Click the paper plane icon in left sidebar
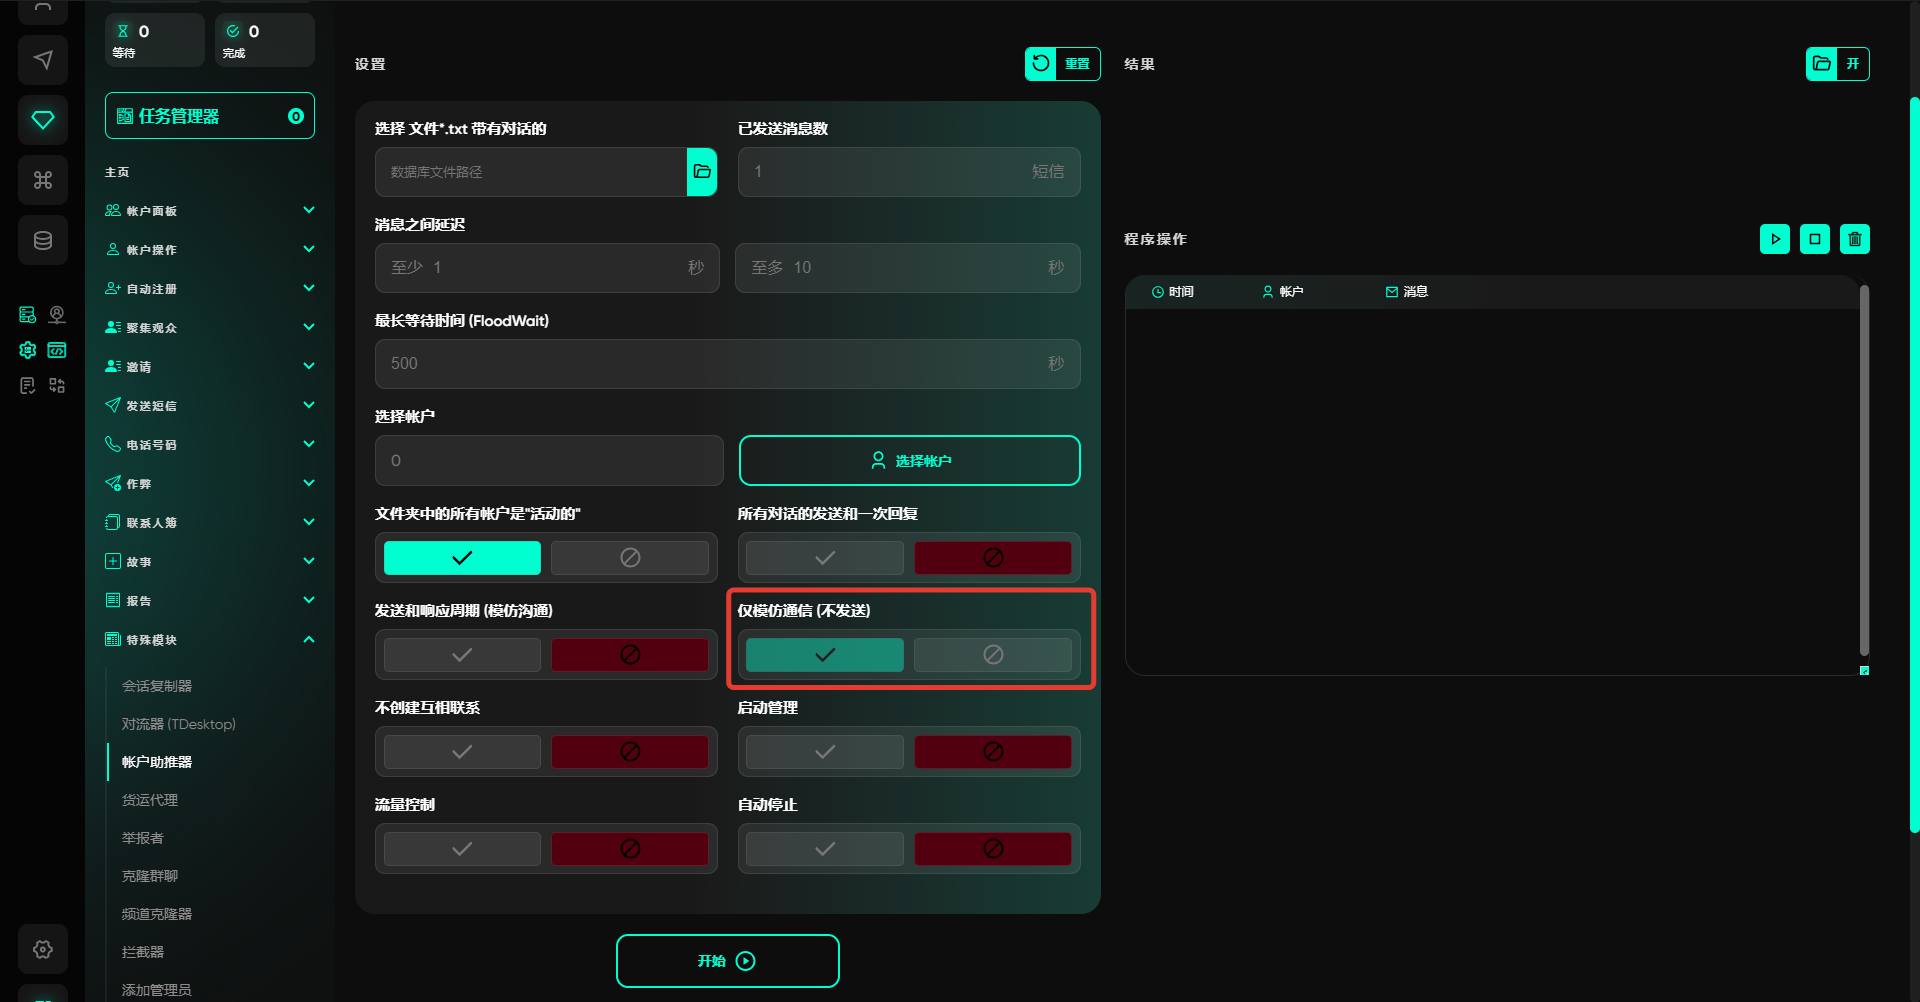Screen dimensions: 1920x1002 (x=43, y=60)
